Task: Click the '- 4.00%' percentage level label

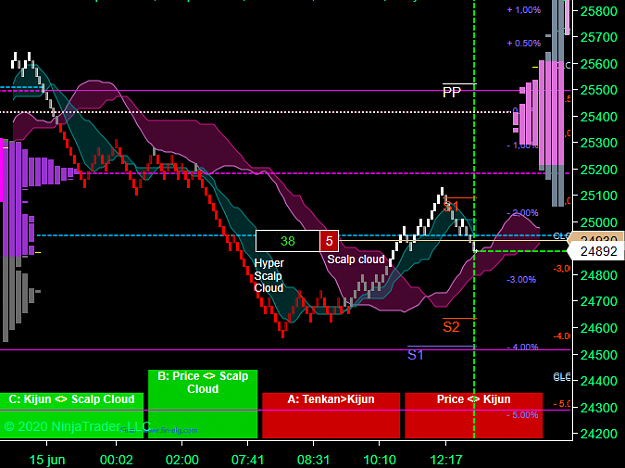Action: [x=523, y=347]
